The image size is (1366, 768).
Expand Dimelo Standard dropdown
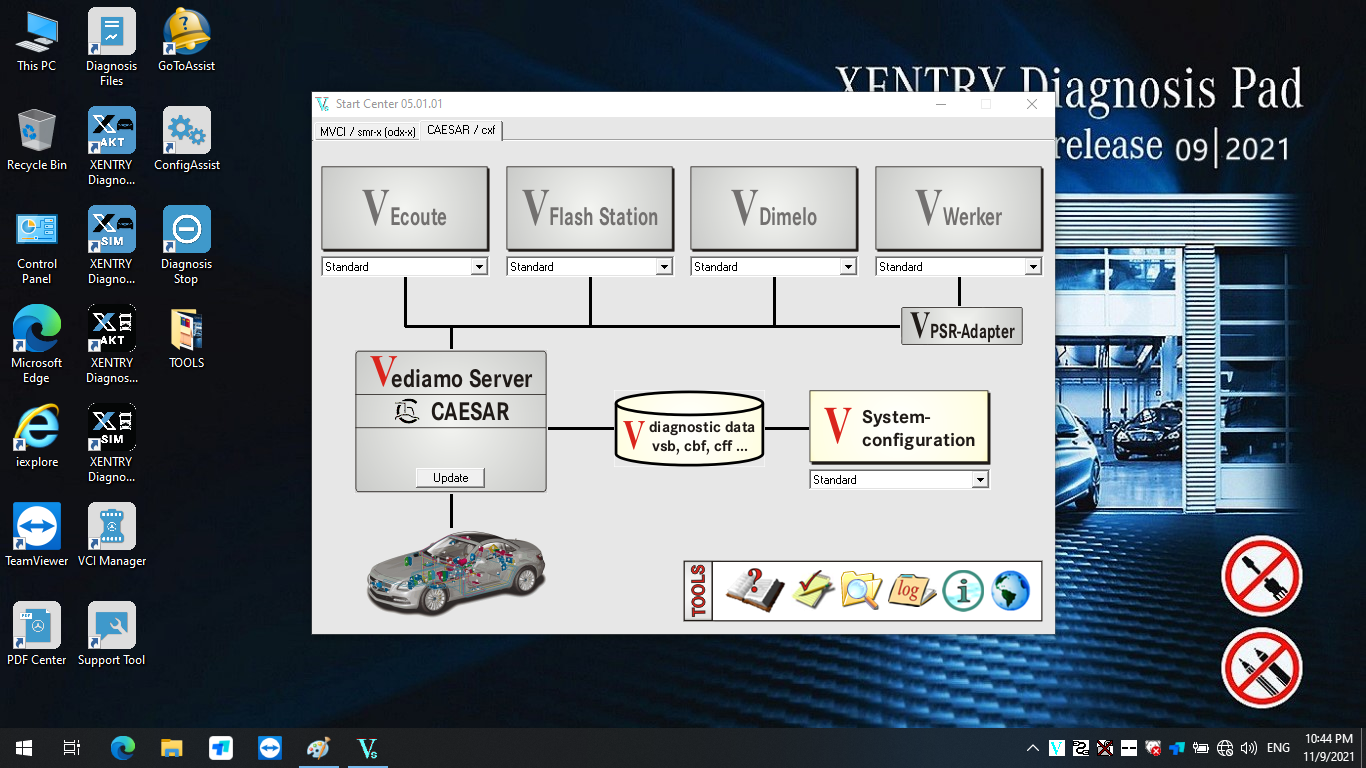click(848, 267)
